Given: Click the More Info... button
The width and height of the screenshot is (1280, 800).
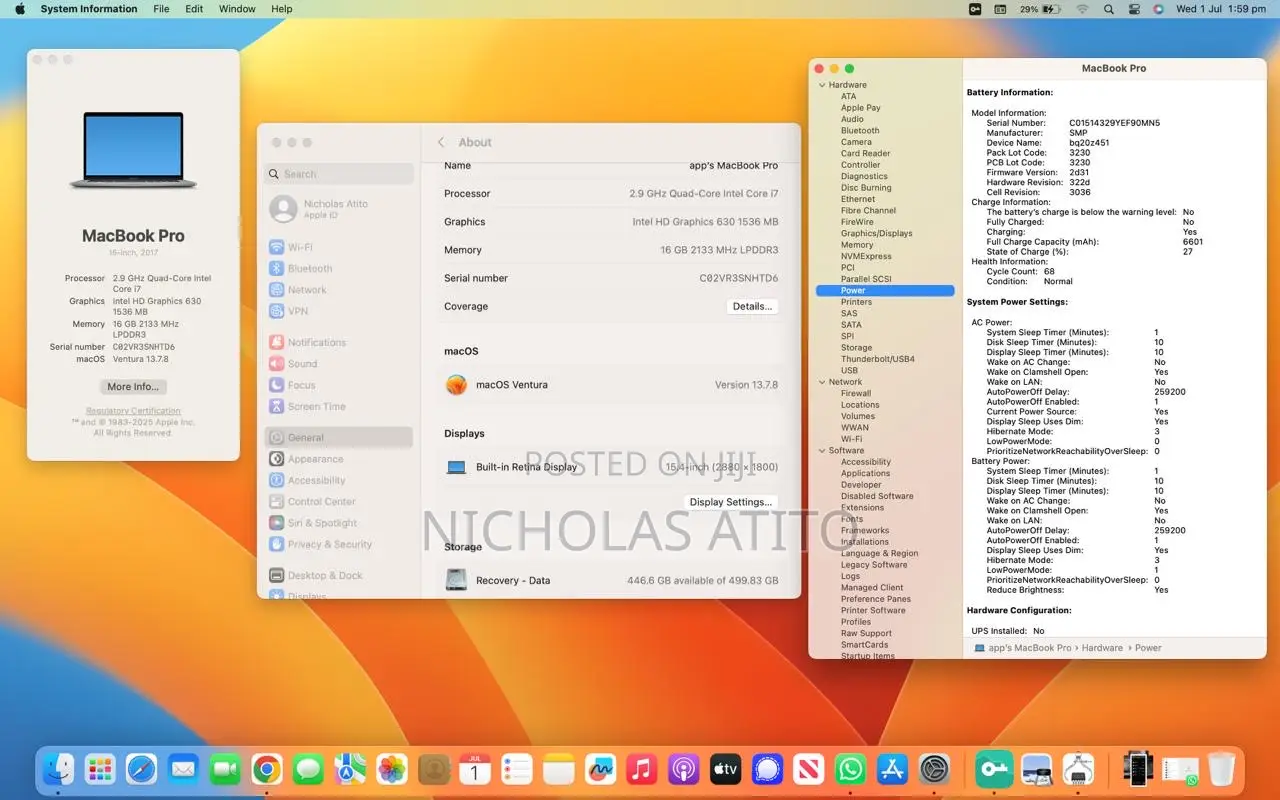Looking at the screenshot, I should [133, 387].
